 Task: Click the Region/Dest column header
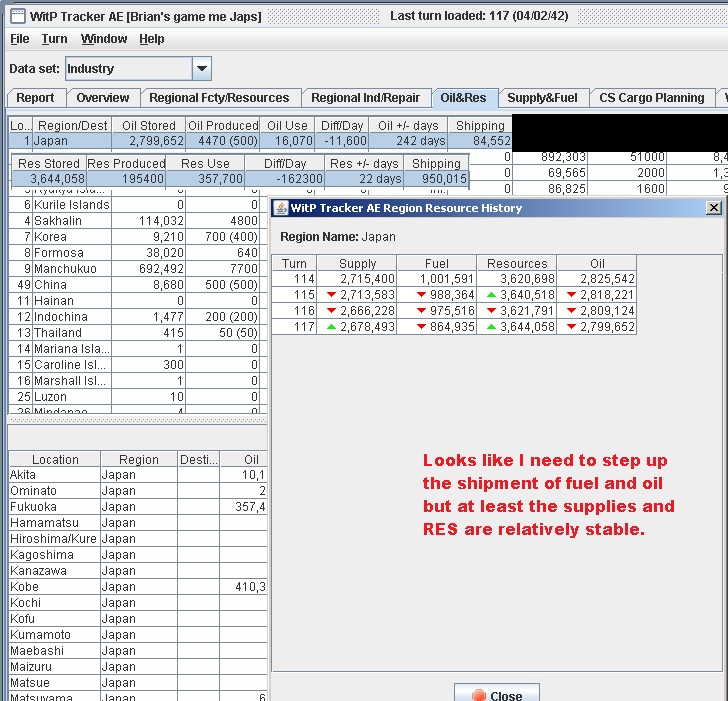coord(72,125)
